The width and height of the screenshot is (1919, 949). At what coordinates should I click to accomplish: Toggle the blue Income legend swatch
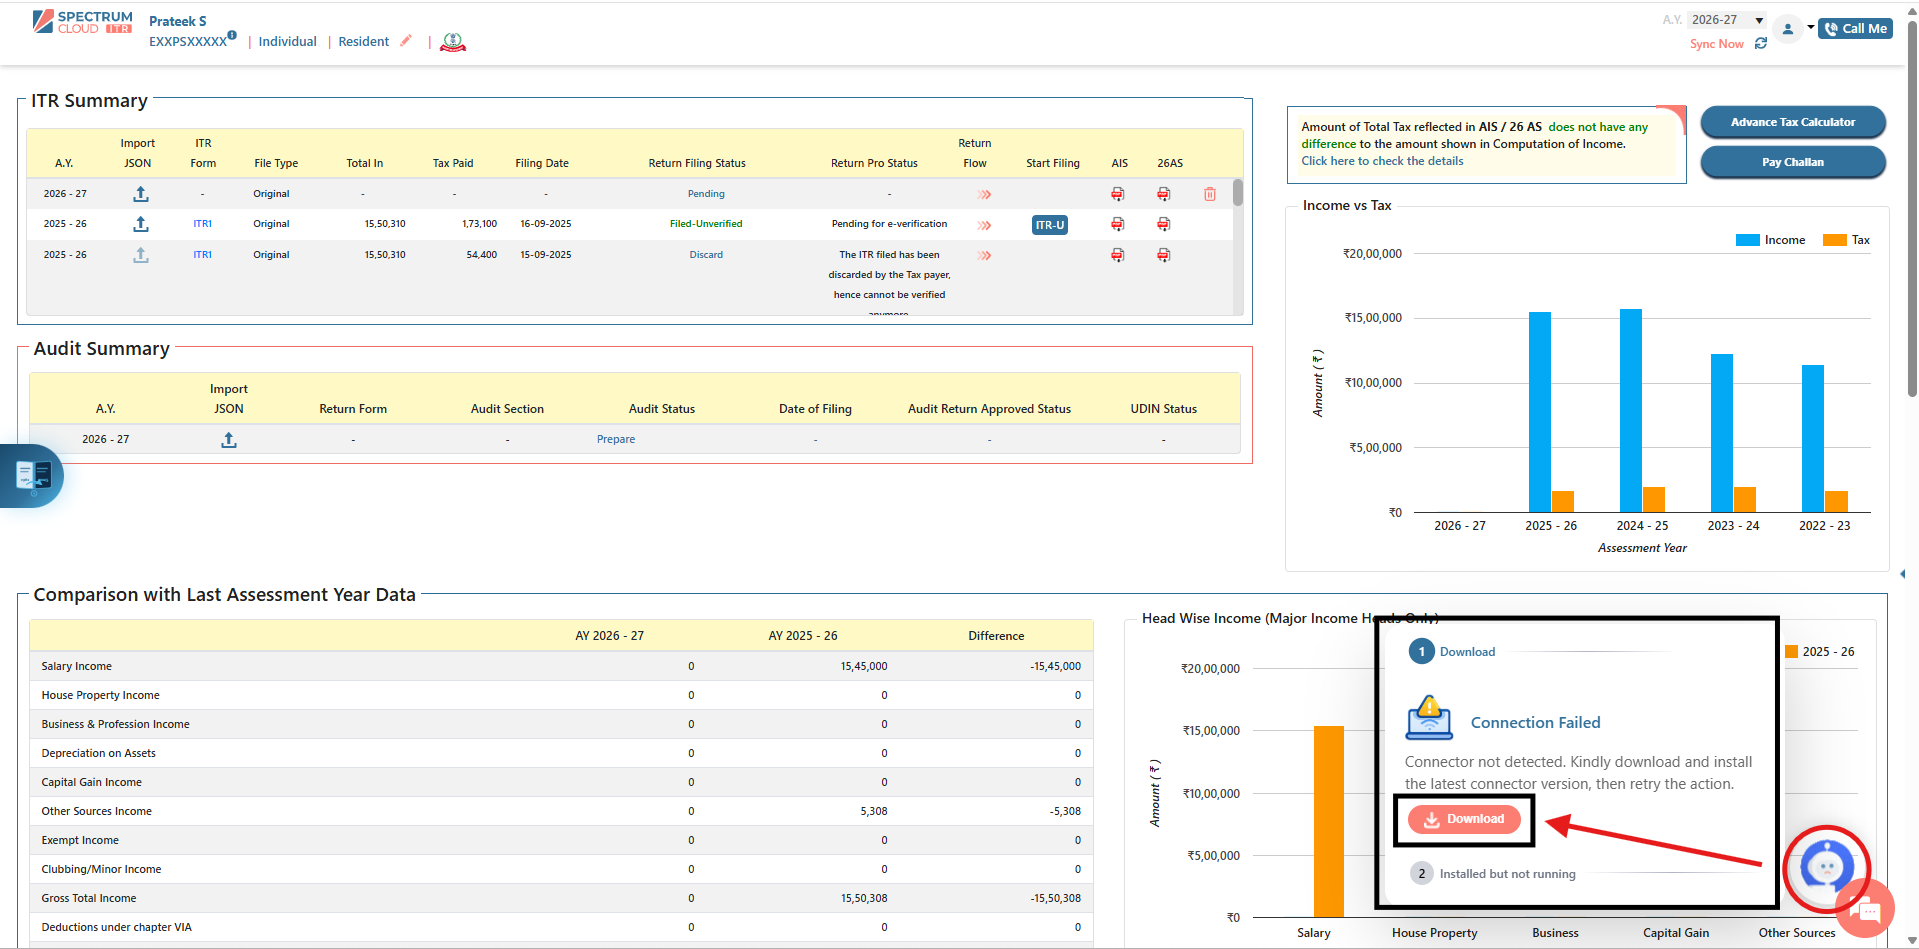click(1747, 240)
